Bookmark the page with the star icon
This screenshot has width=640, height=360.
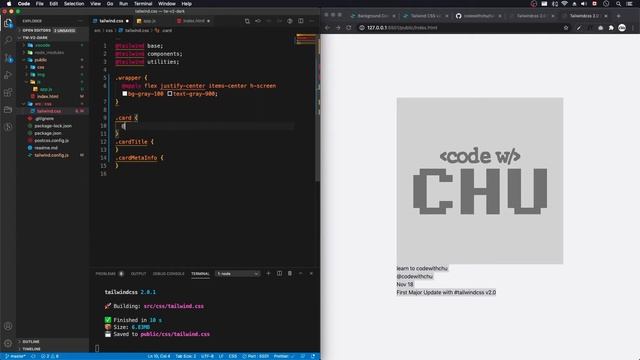coord(566,28)
